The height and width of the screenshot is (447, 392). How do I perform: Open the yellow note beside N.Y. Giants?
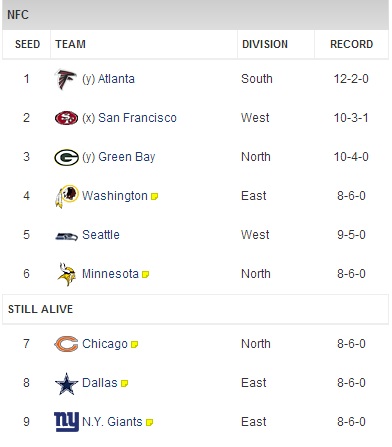(x=150, y=422)
